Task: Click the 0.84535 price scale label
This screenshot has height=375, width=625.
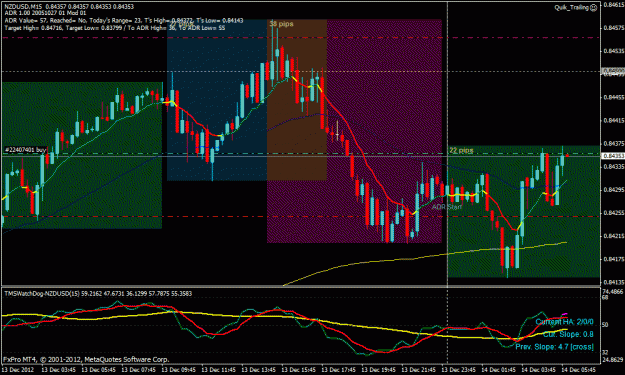Action: 614,51
